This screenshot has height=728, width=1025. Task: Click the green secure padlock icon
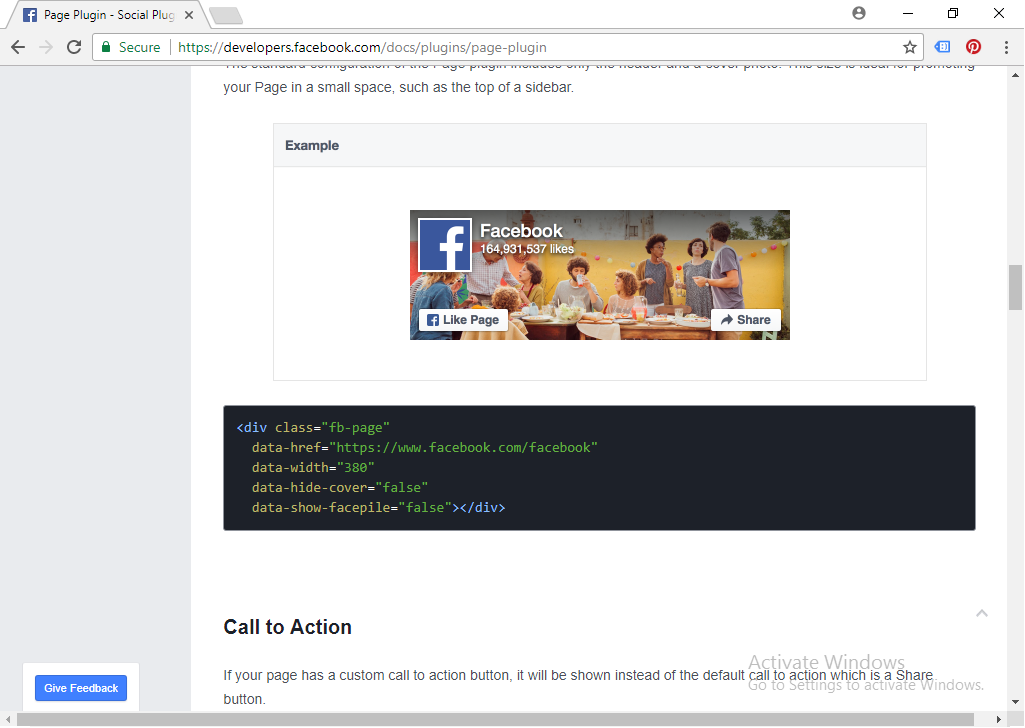click(x=106, y=47)
